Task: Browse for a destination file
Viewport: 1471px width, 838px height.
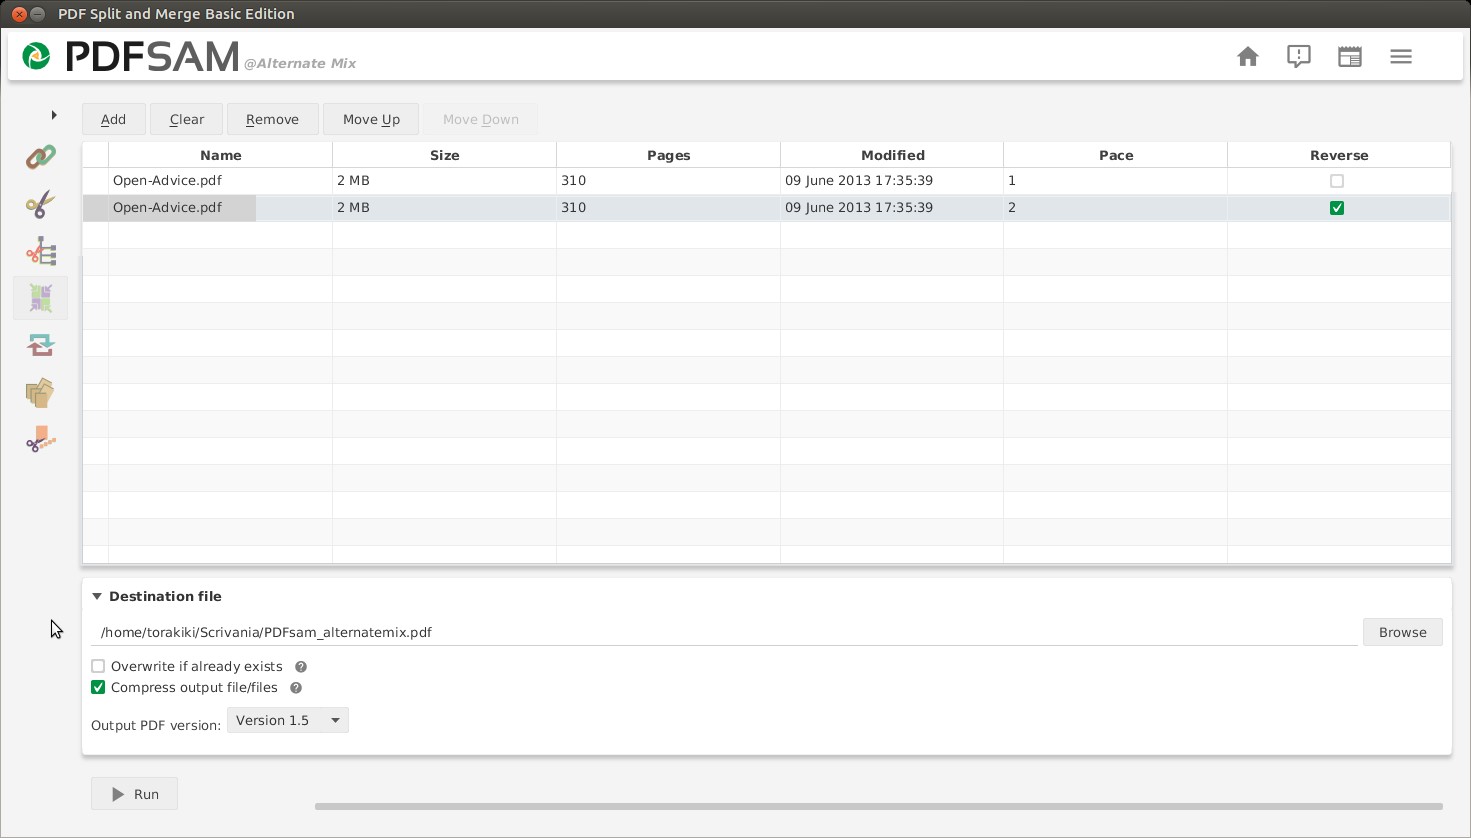Action: (1403, 632)
